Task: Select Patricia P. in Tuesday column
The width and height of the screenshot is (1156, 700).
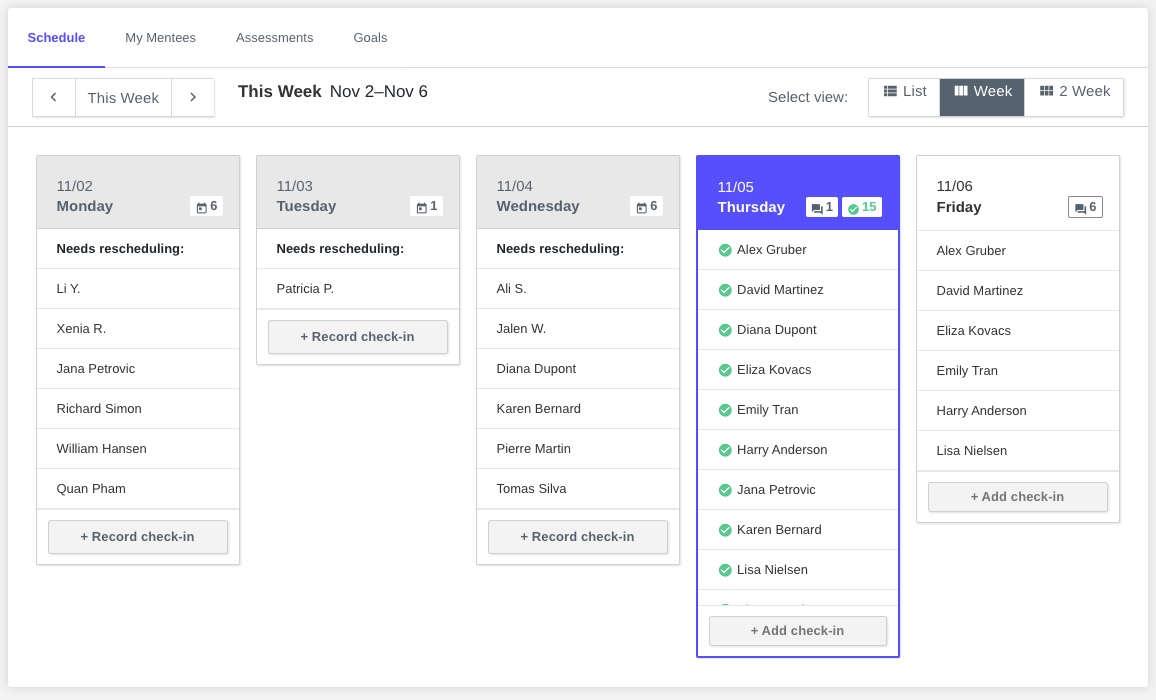Action: pyautogui.click(x=305, y=289)
